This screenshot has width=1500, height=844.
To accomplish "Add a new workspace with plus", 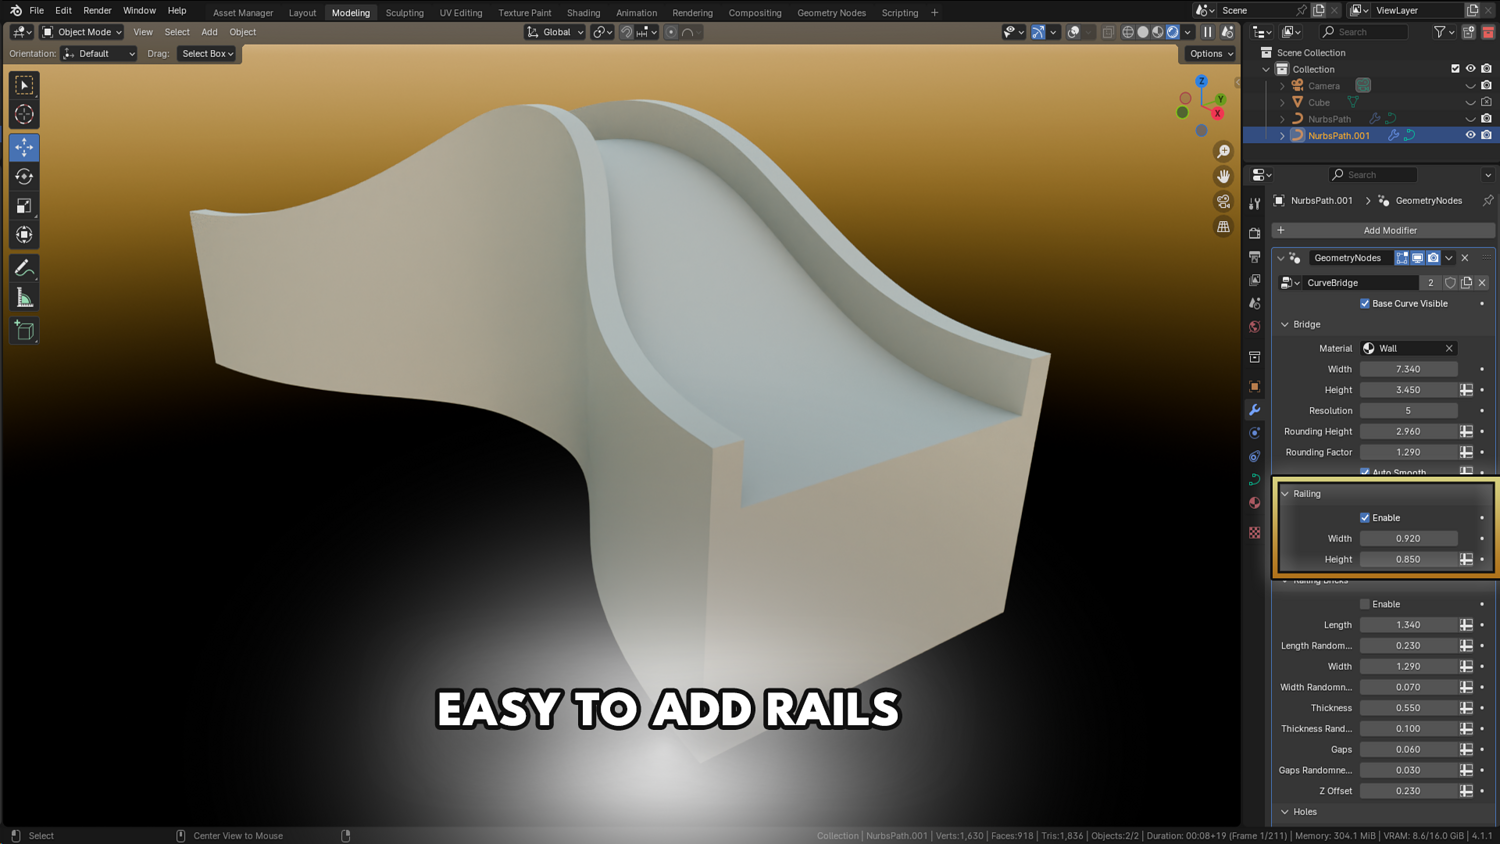I will coord(935,13).
